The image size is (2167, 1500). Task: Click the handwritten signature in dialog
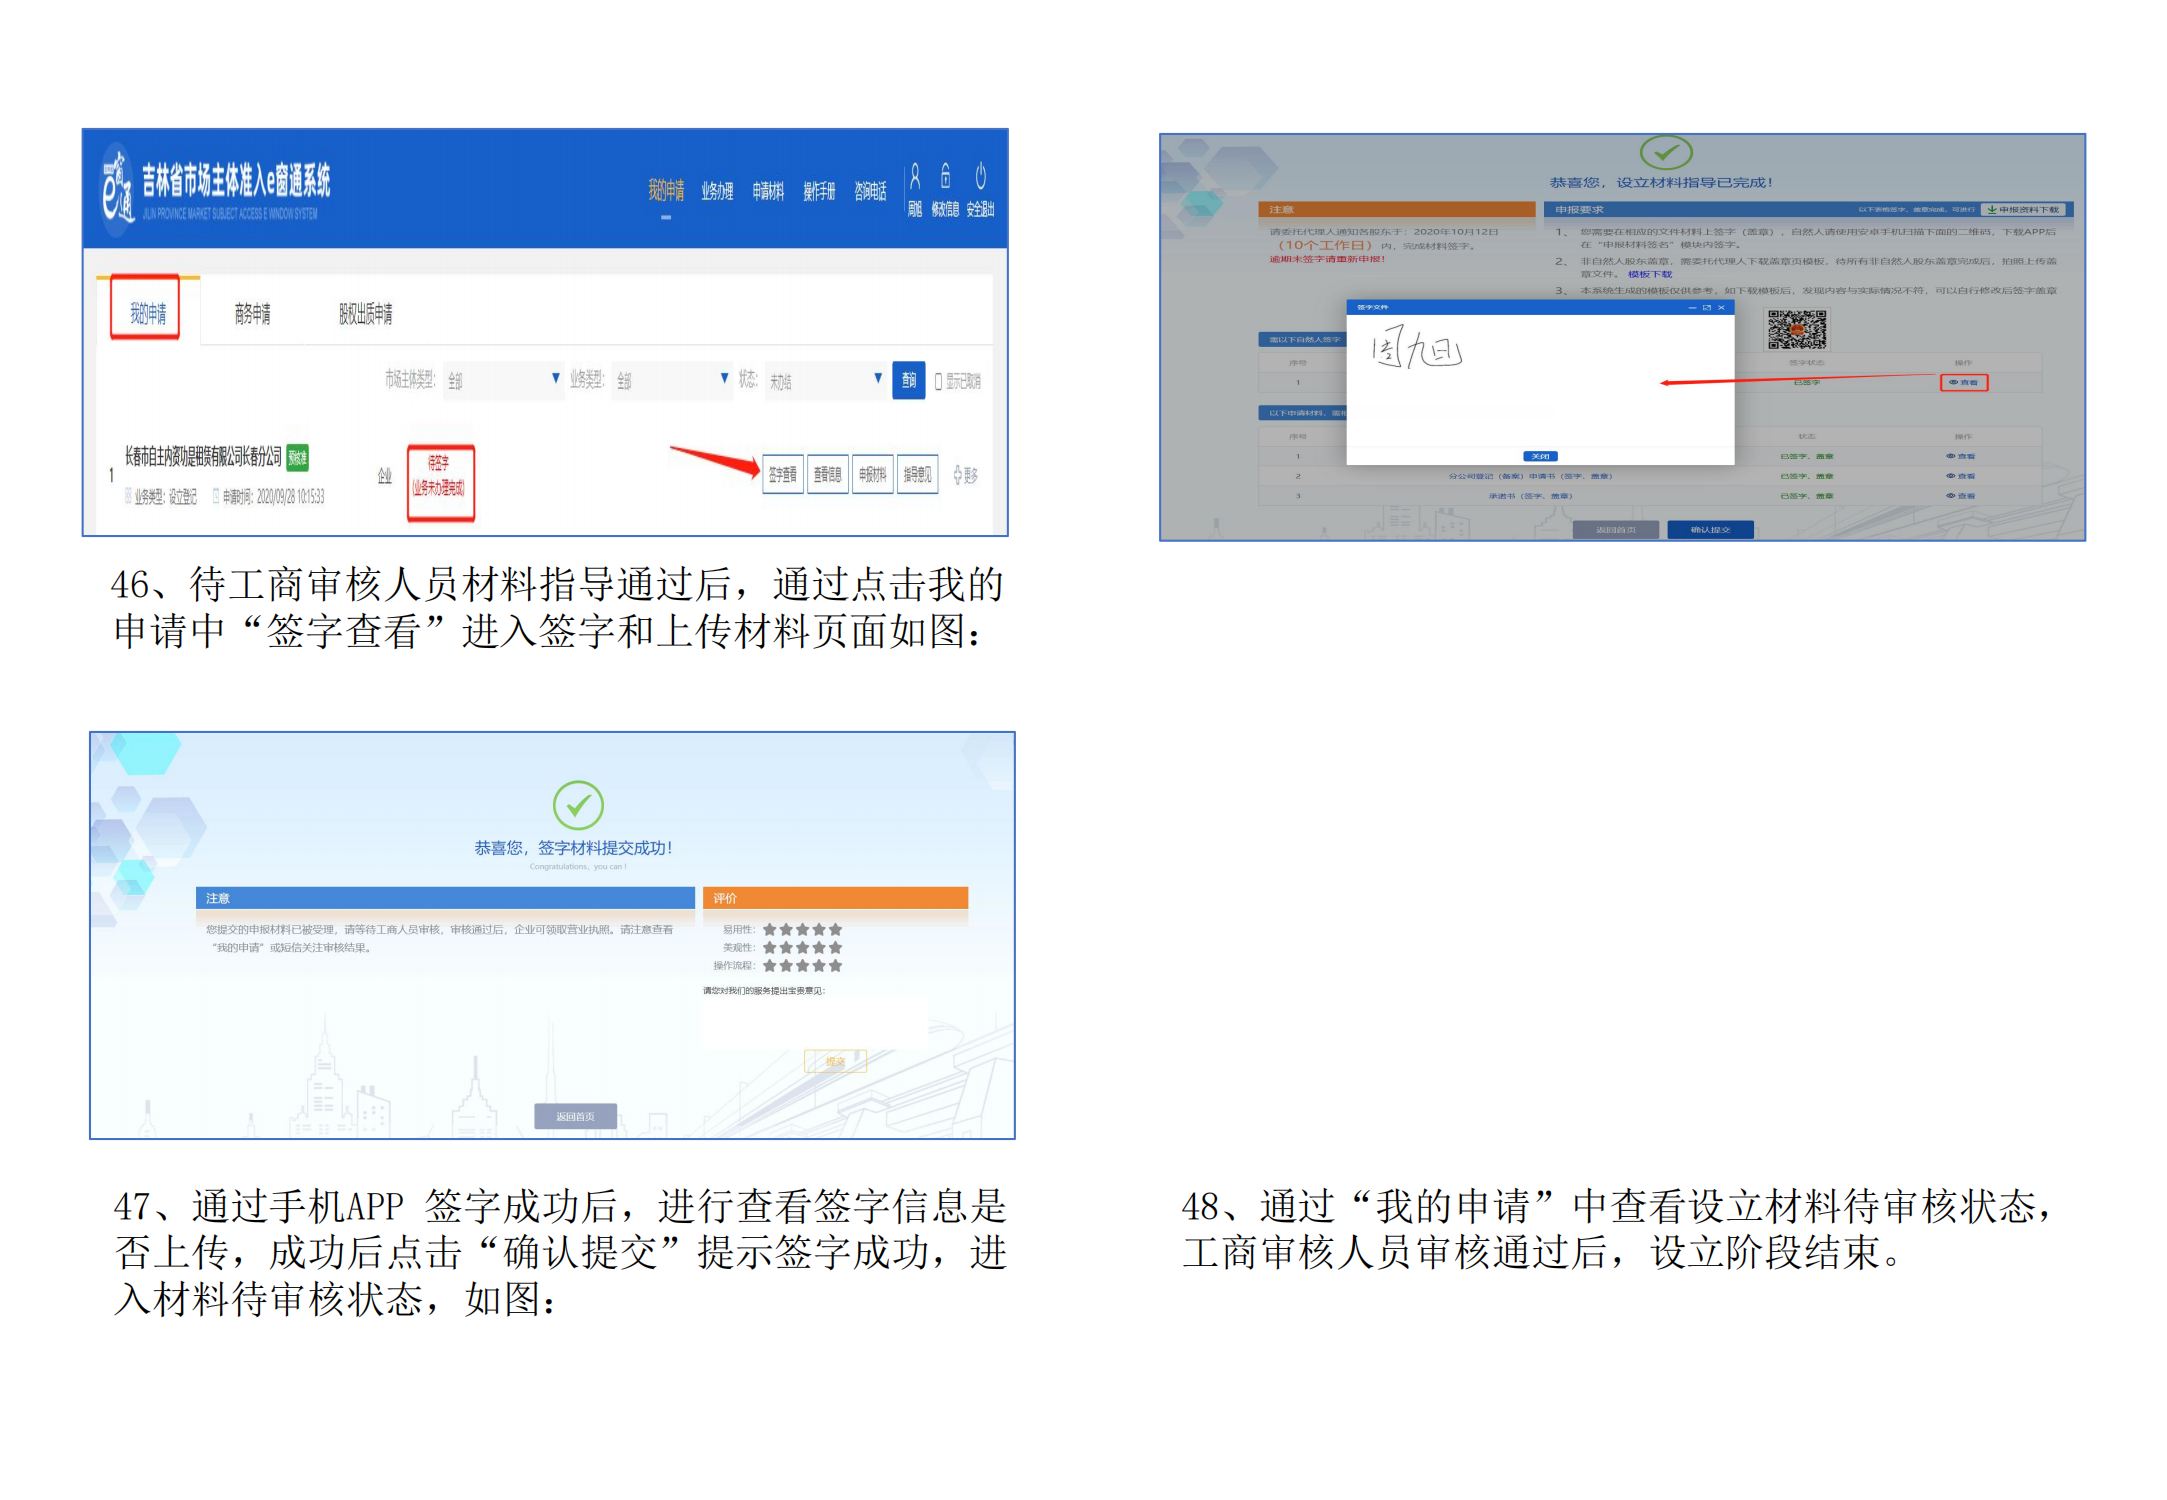click(1417, 348)
